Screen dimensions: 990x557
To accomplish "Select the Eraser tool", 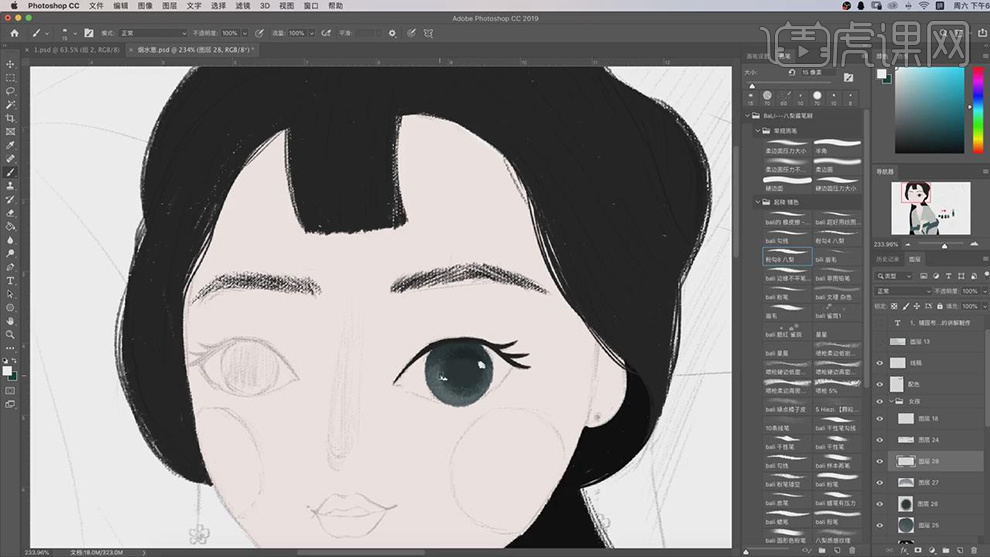I will pyautogui.click(x=10, y=213).
